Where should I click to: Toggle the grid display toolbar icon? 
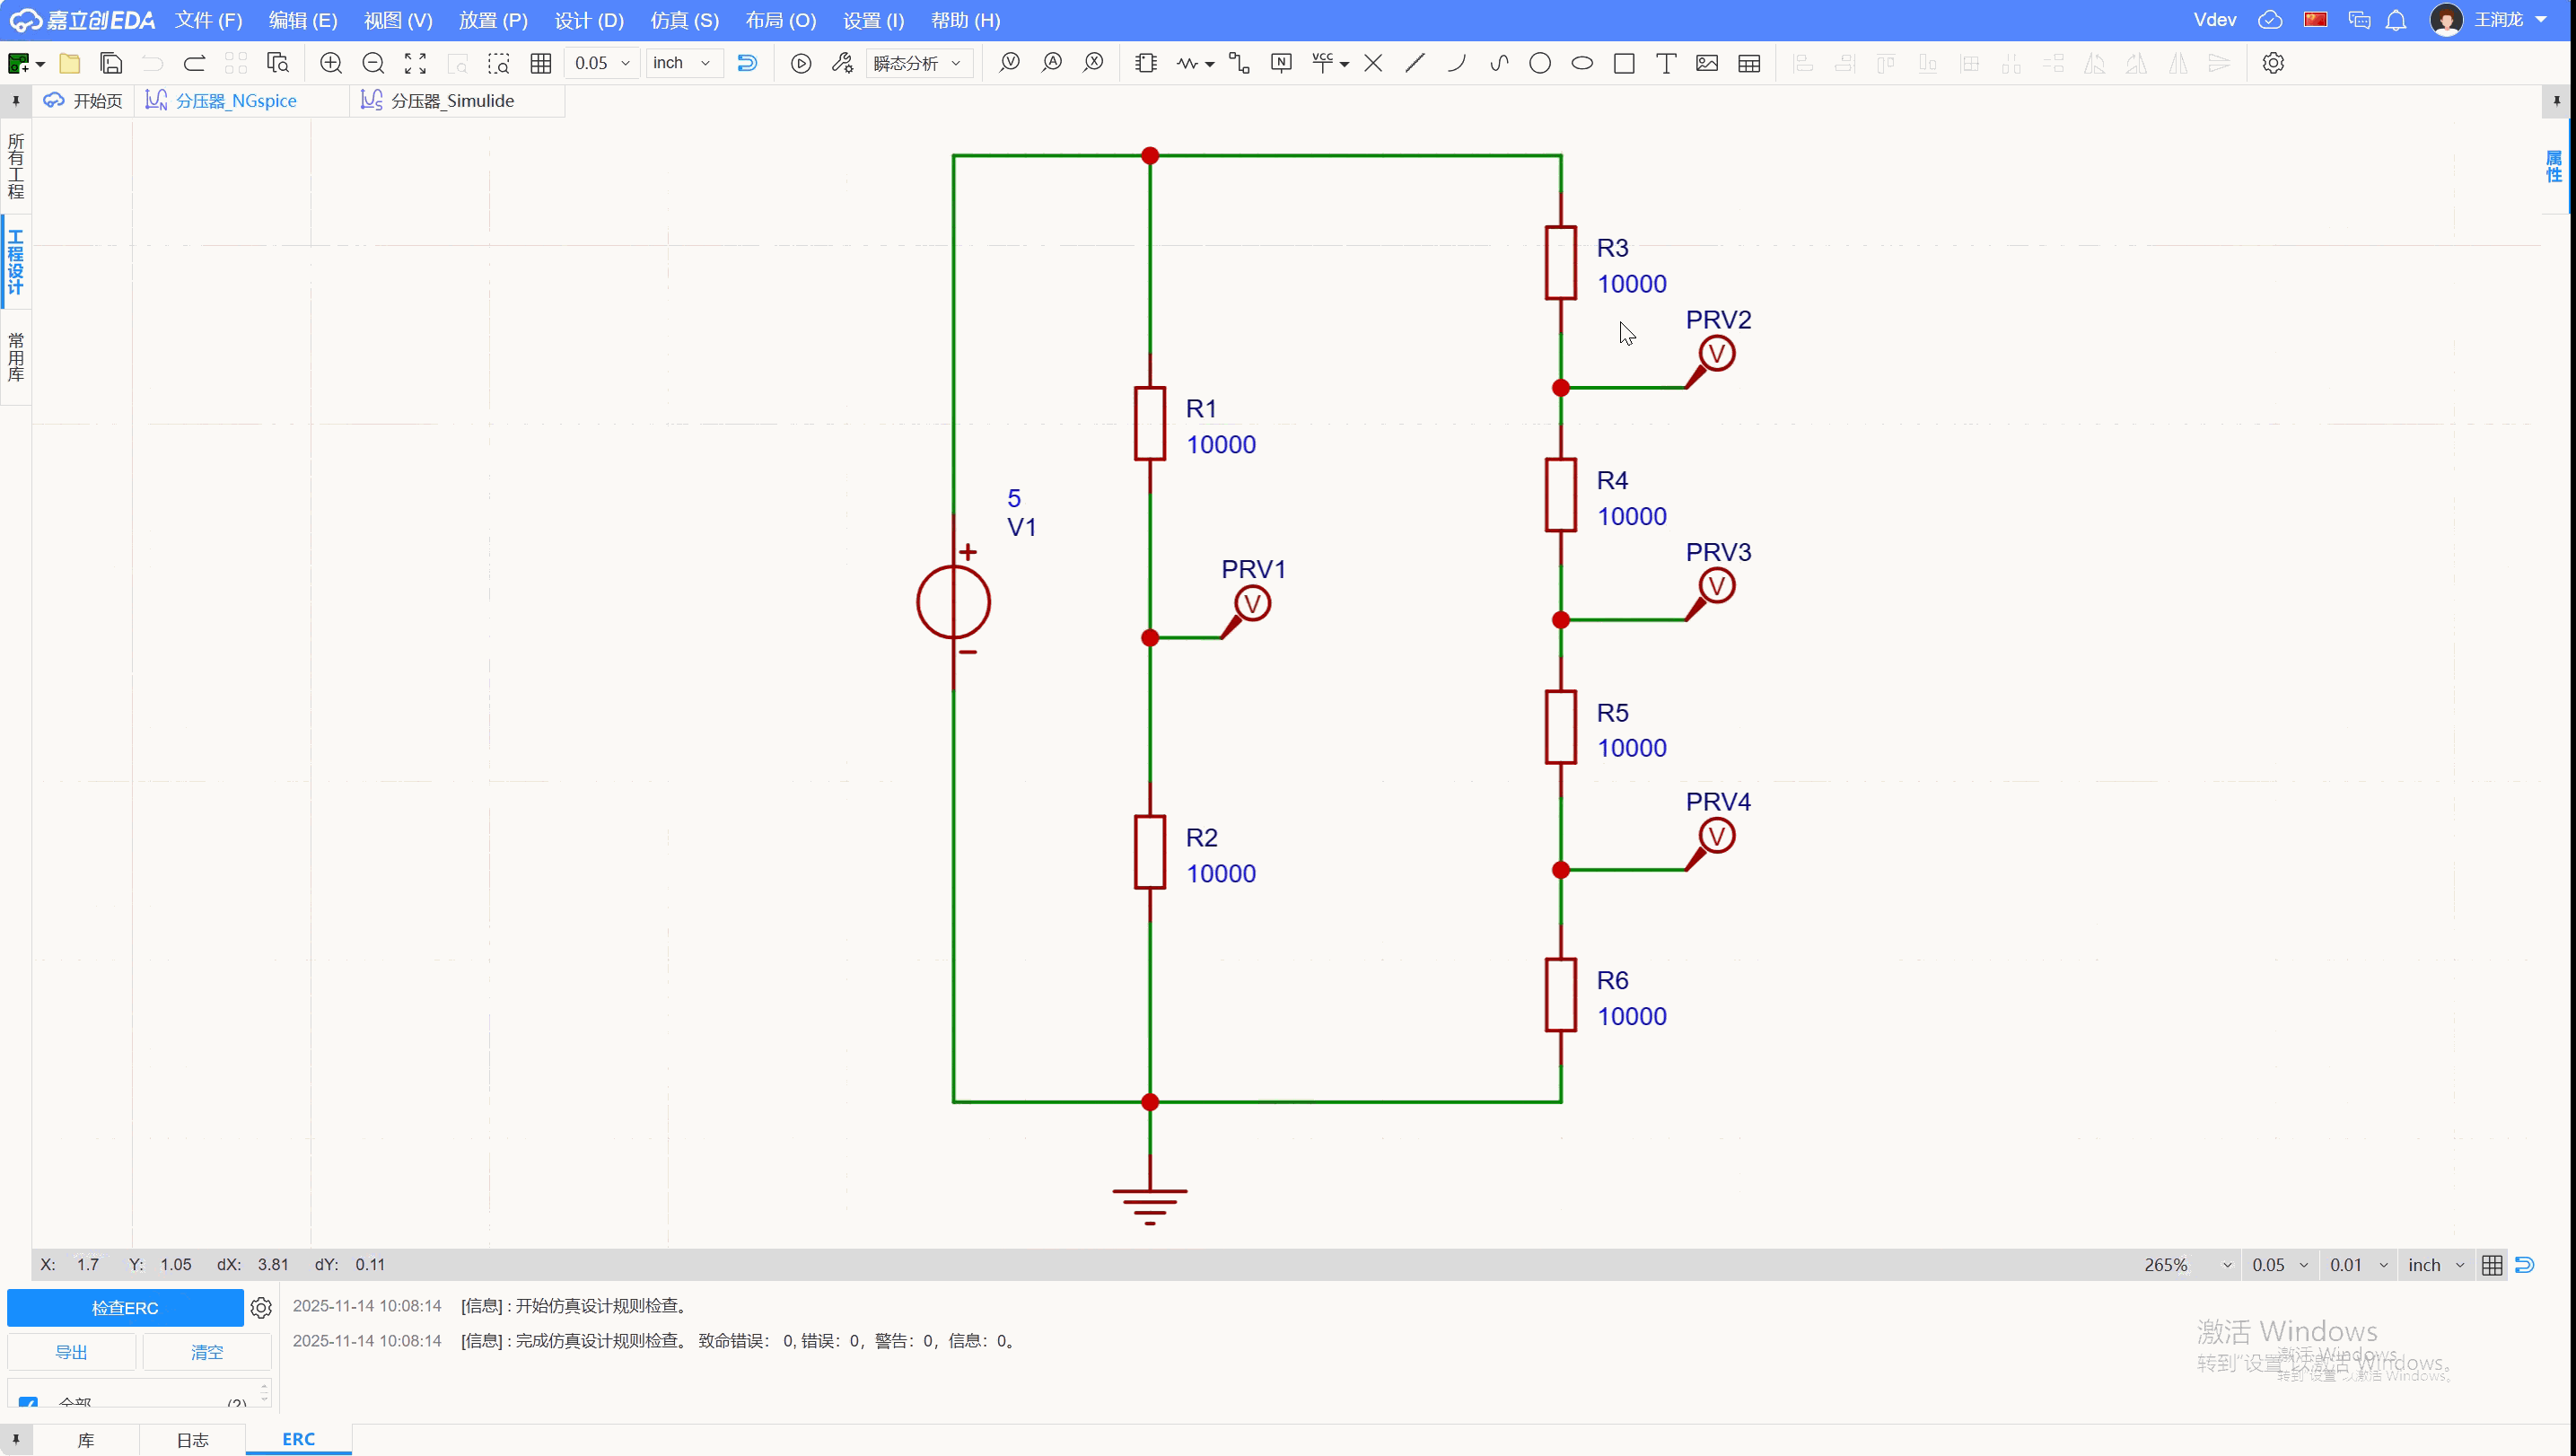click(x=541, y=63)
